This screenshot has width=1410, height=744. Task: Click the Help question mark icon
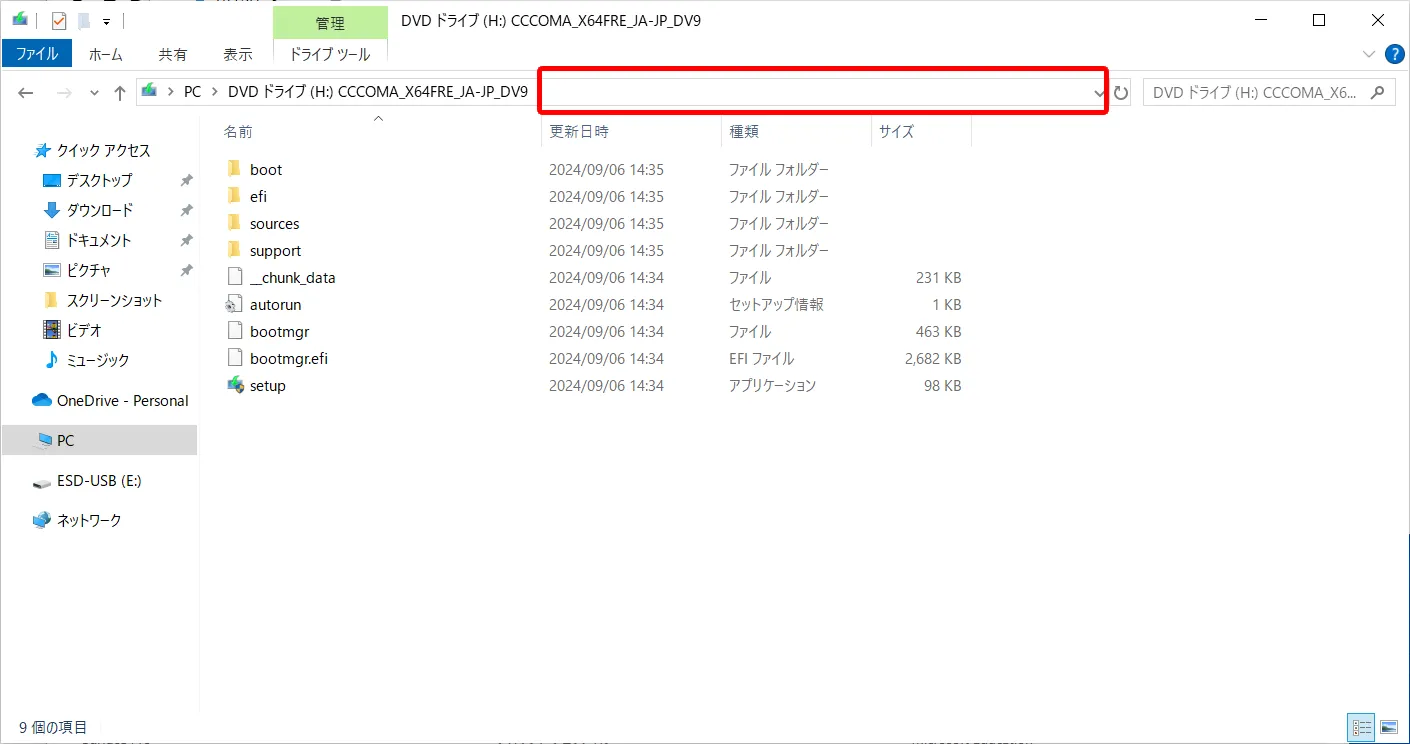pos(1393,54)
